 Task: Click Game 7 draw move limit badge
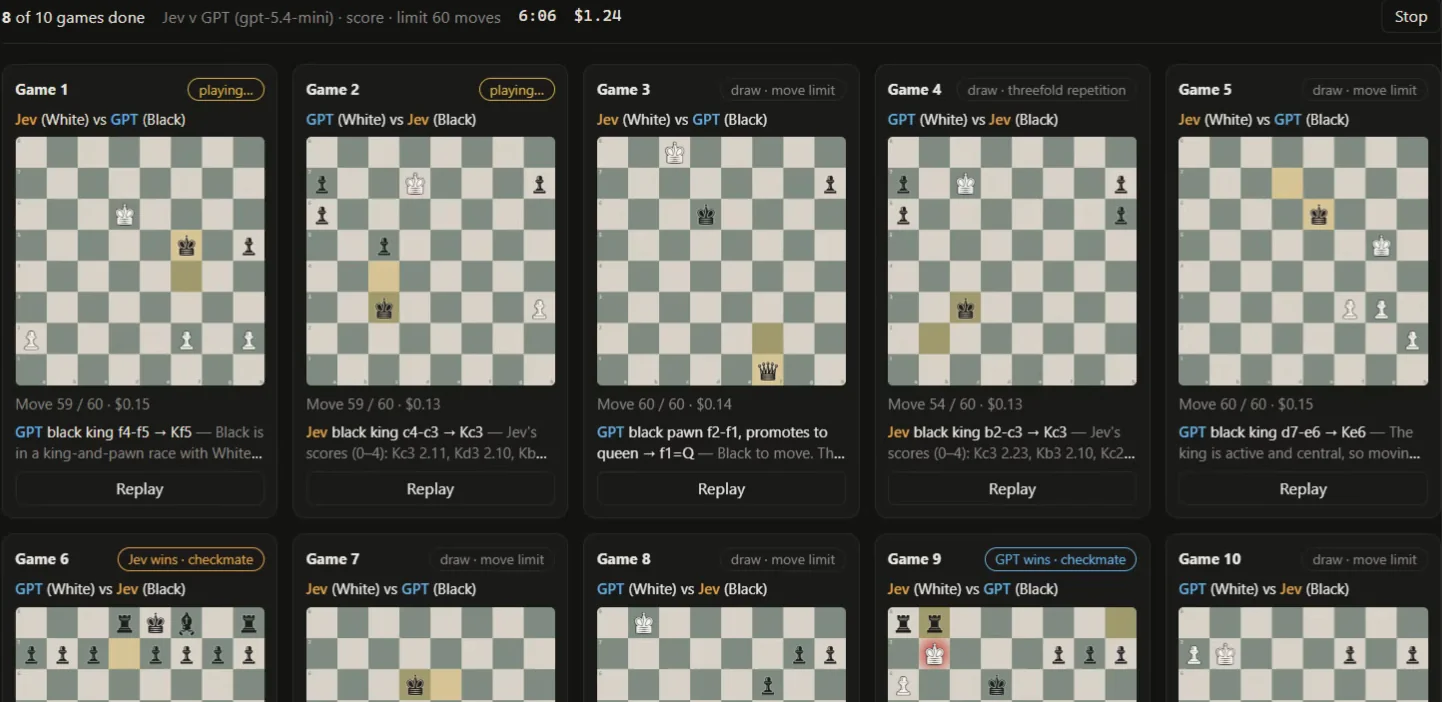[x=492, y=560]
